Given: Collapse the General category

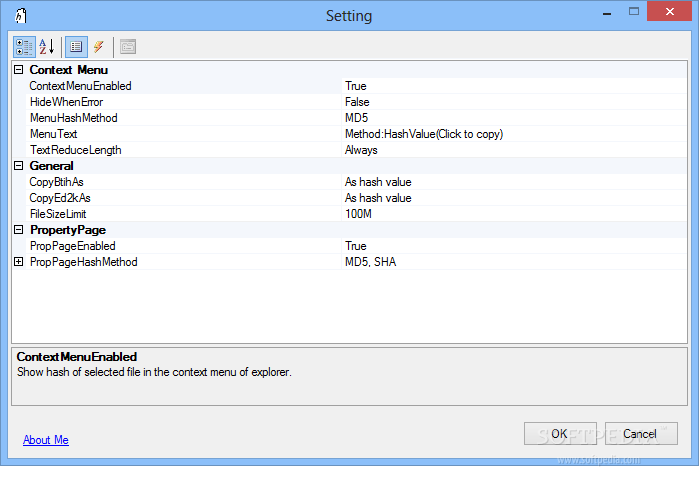Looking at the screenshot, I should 19,165.
